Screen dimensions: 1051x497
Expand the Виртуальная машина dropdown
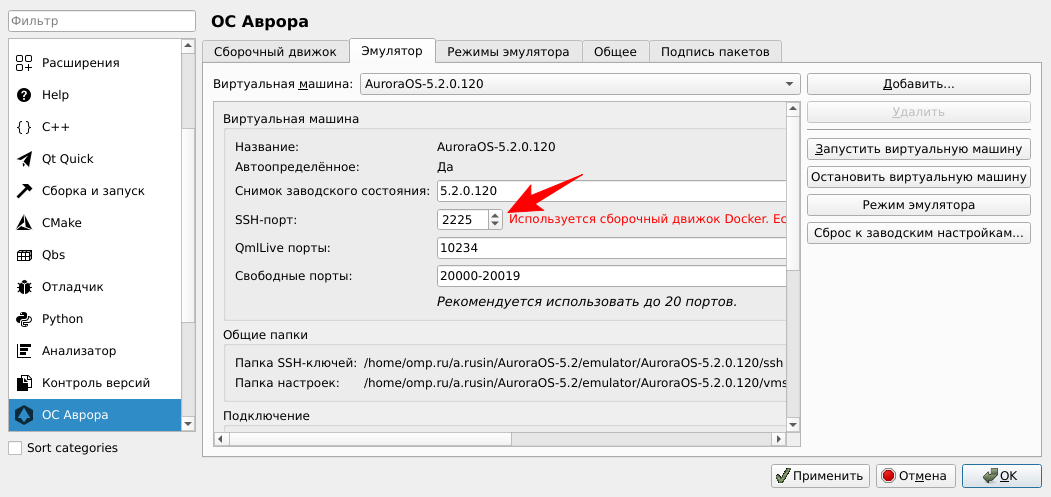789,84
